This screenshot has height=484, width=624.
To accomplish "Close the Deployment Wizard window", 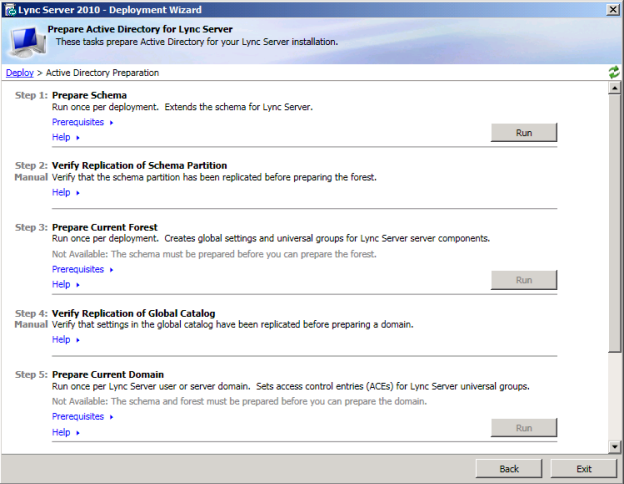I will 611,9.
